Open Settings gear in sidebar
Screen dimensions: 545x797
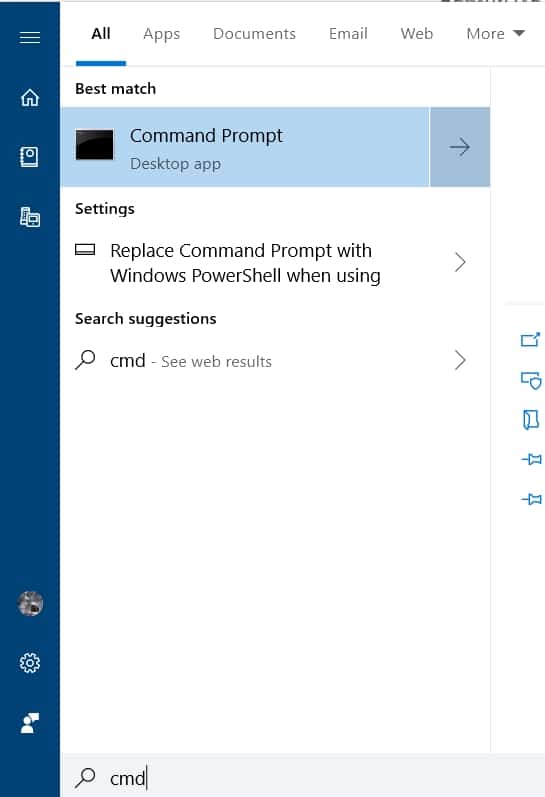pyautogui.click(x=30, y=663)
